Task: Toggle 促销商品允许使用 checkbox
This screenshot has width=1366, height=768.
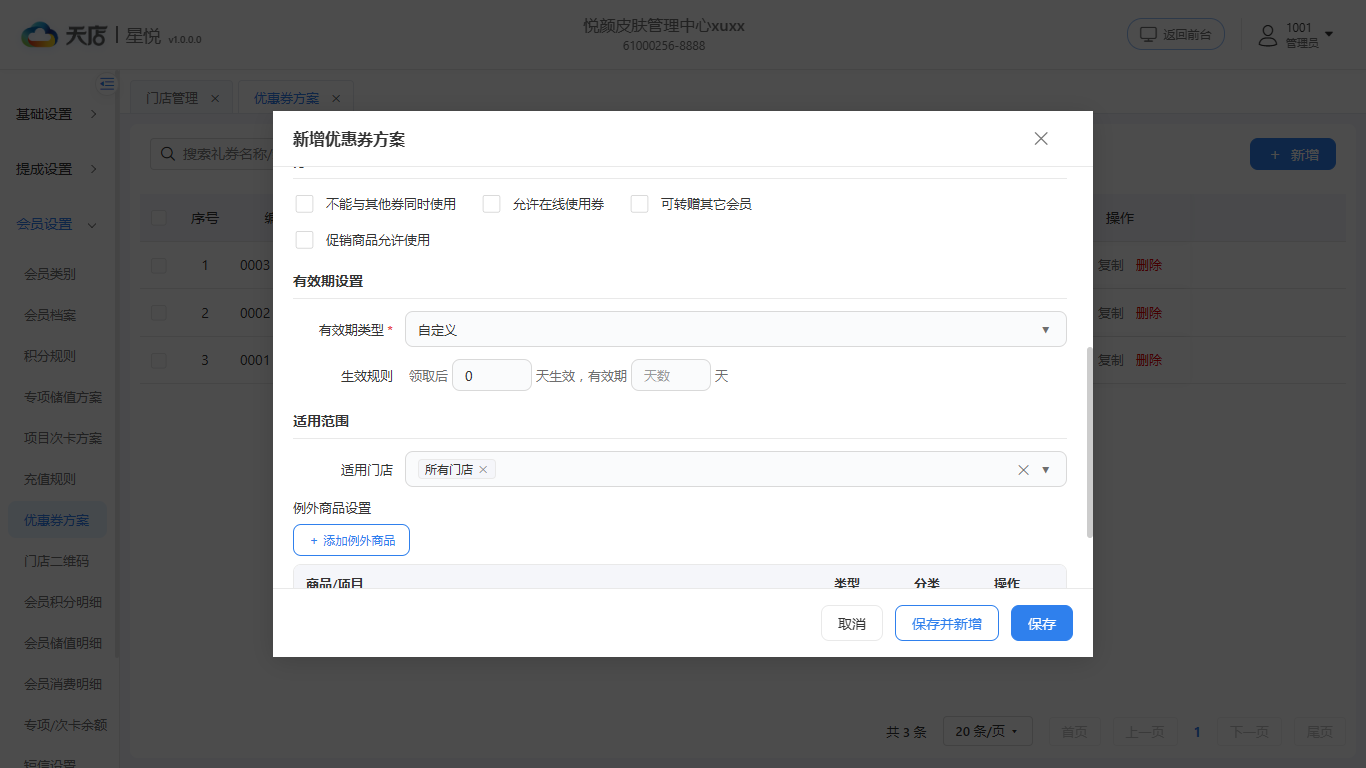Action: point(305,240)
